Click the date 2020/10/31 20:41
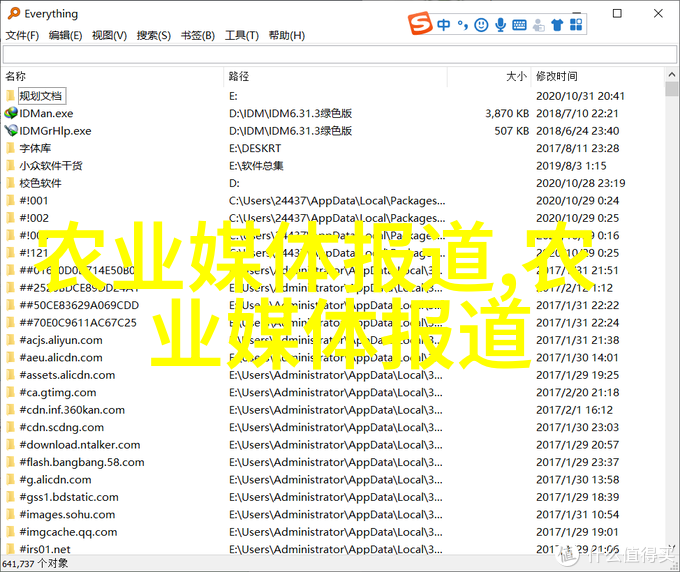Screen dimensions: 680x572 coord(580,96)
